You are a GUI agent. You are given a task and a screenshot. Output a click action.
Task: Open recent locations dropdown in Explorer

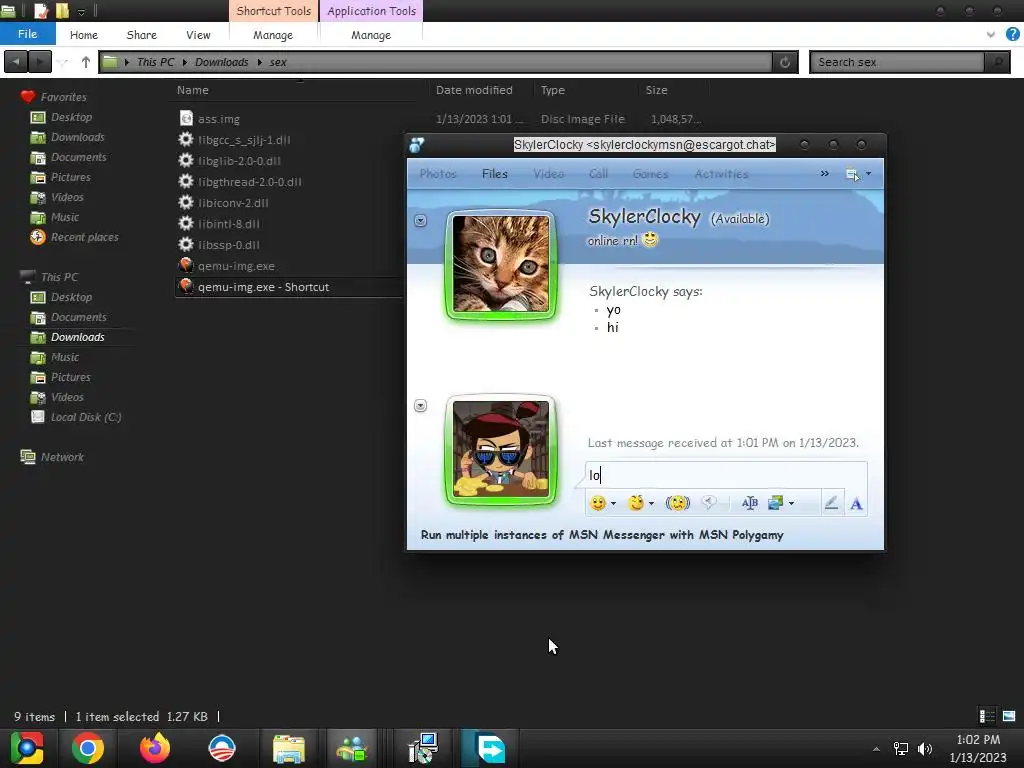pos(63,62)
